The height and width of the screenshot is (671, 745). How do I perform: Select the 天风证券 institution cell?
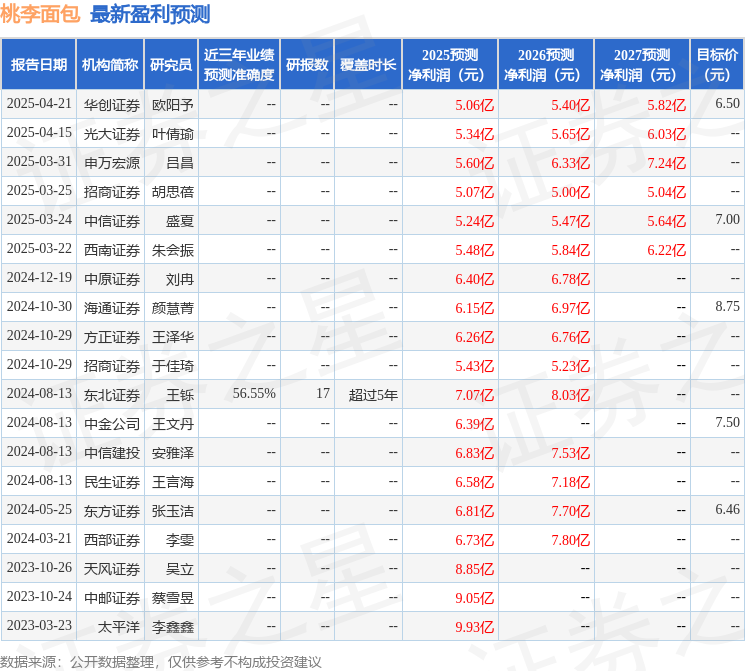click(112, 569)
